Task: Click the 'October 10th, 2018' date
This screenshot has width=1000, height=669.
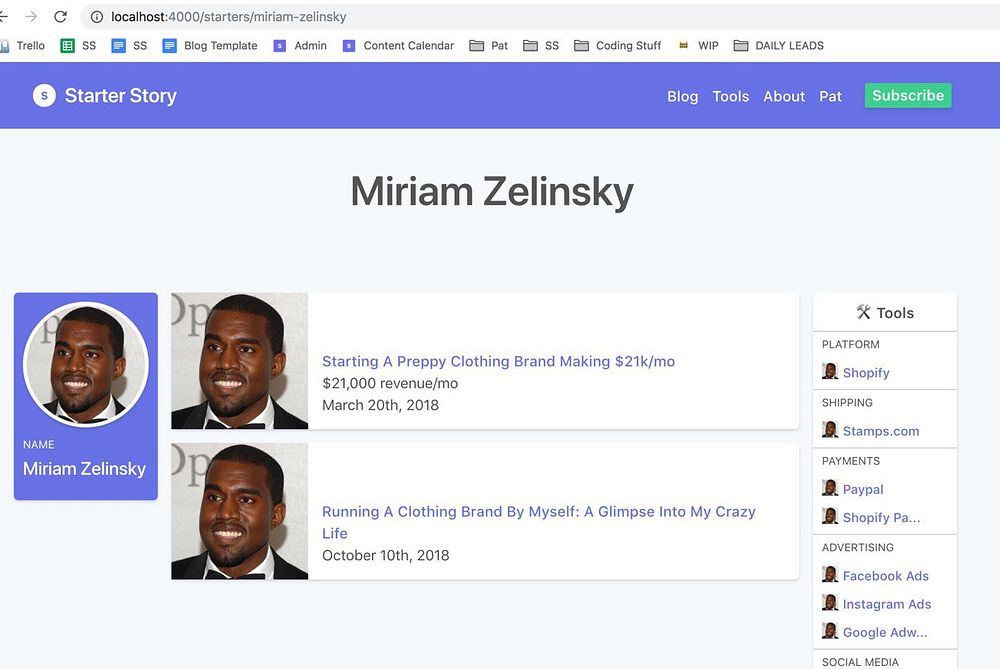Action: pyautogui.click(x=385, y=555)
